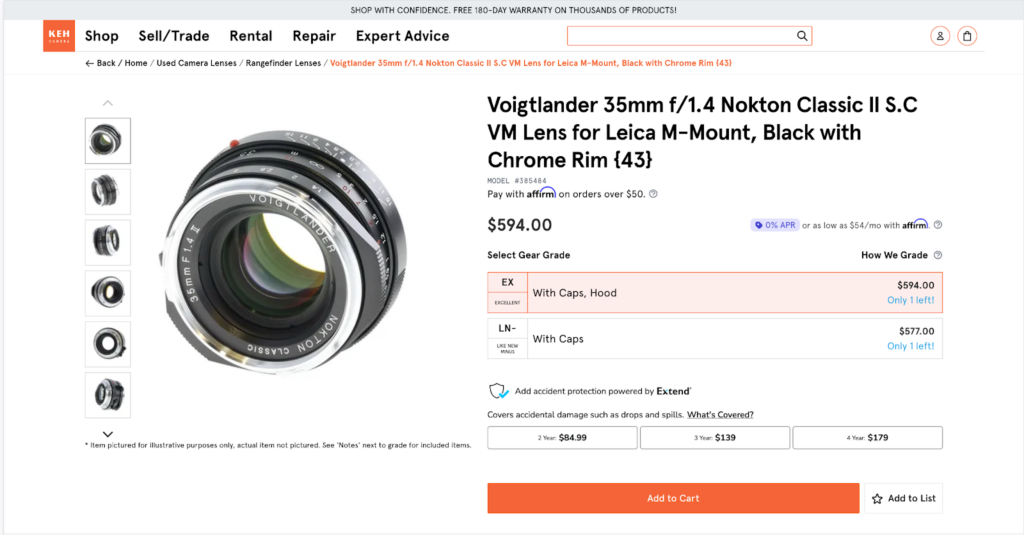Click the star icon on Add to List

[877, 498]
